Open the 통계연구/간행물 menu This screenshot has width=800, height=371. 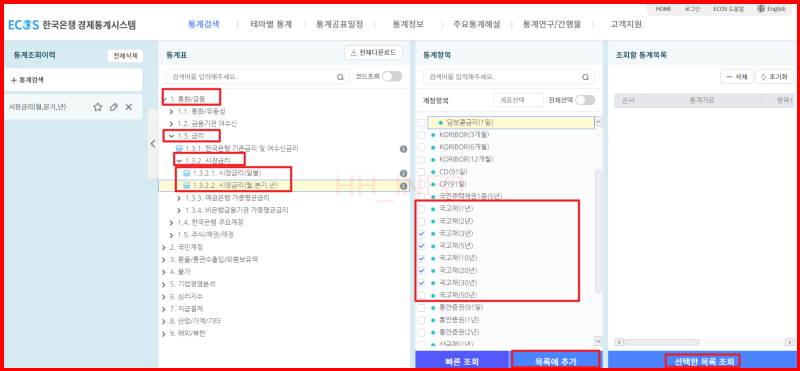551,24
